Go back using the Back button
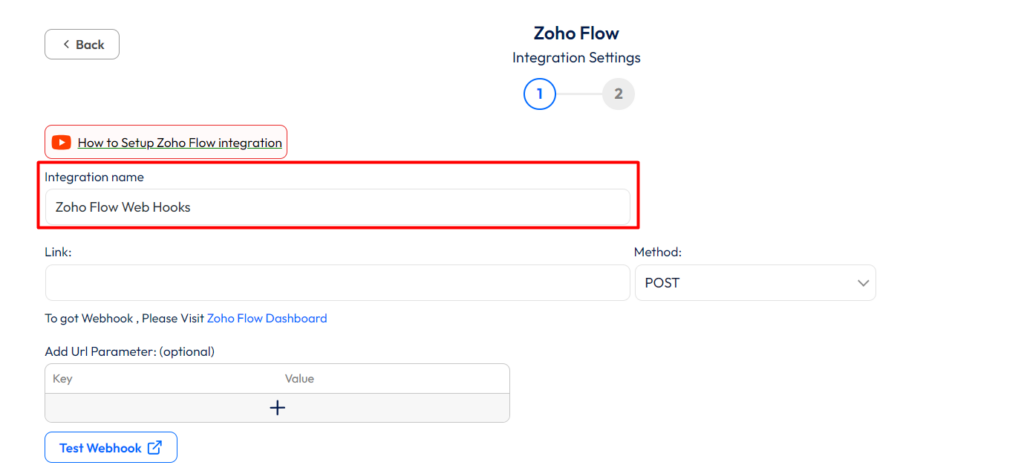Image resolution: width=1024 pixels, height=471 pixels. (x=82, y=44)
